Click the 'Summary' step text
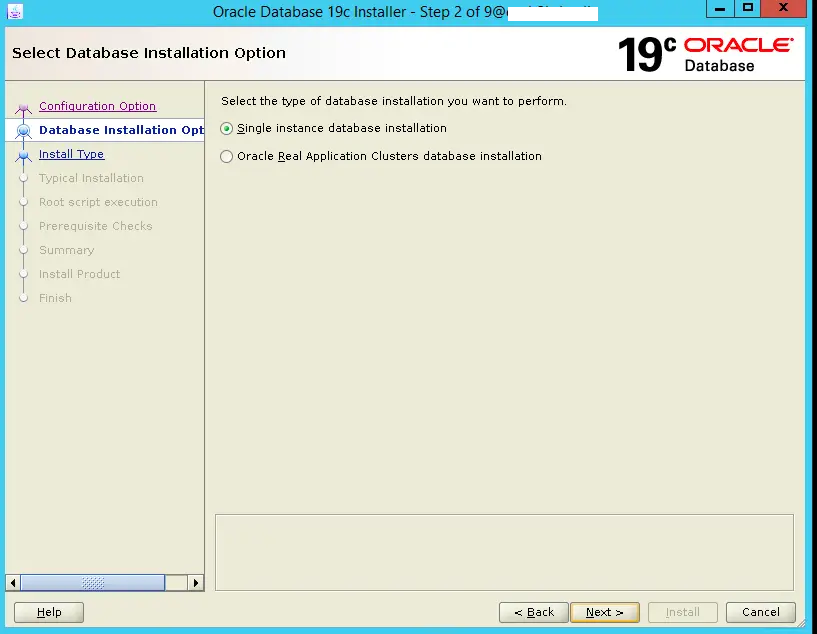This screenshot has width=817, height=634. (x=67, y=250)
